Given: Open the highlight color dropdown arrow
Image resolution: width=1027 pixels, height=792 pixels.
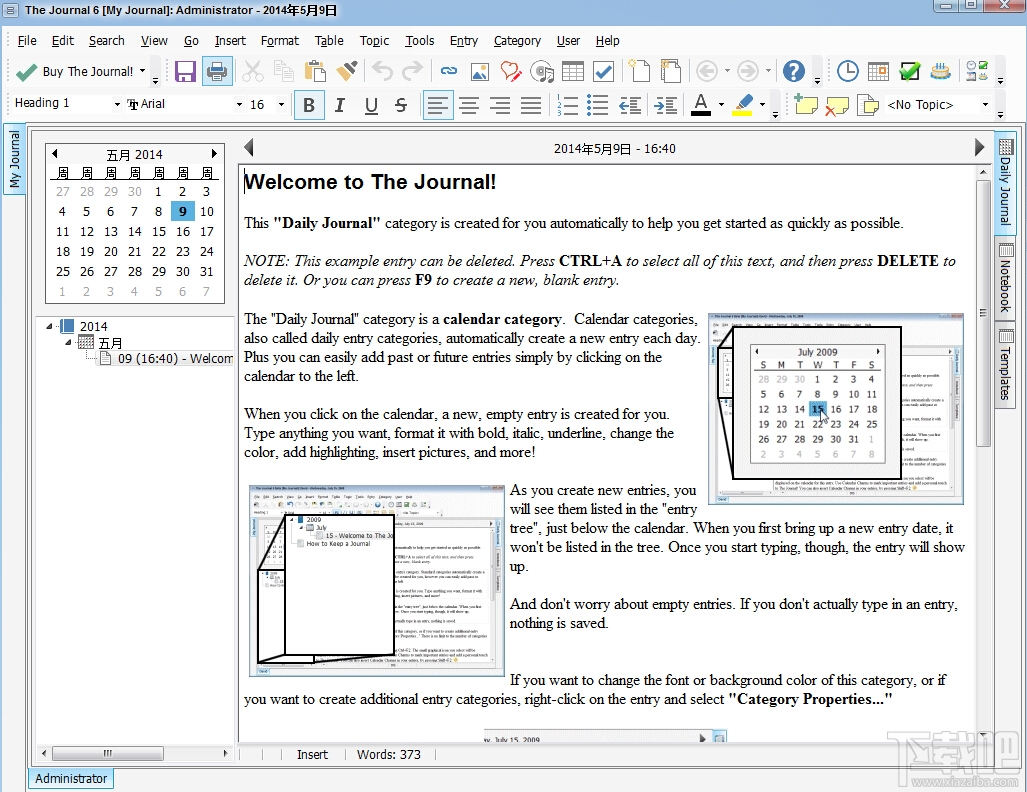Looking at the screenshot, I should [762, 104].
